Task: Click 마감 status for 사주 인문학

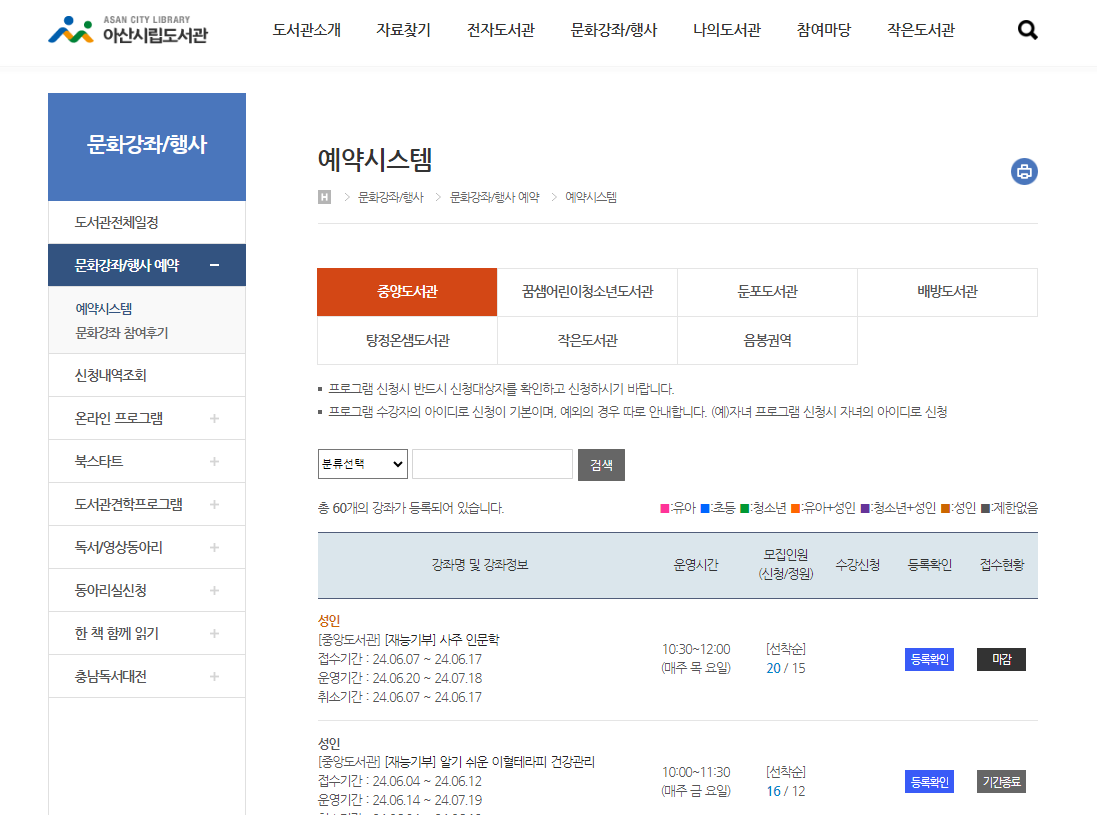Action: pos(1001,659)
